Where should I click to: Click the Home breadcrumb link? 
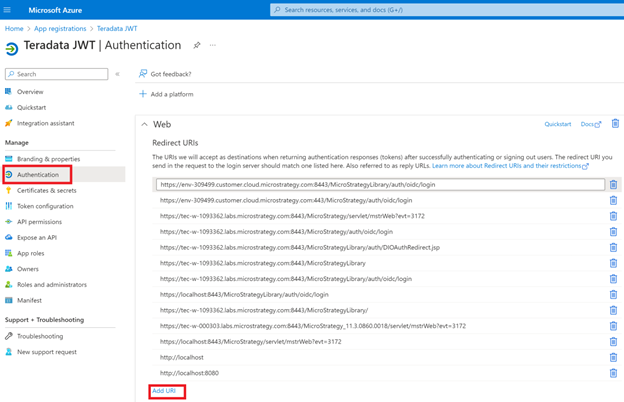14,29
